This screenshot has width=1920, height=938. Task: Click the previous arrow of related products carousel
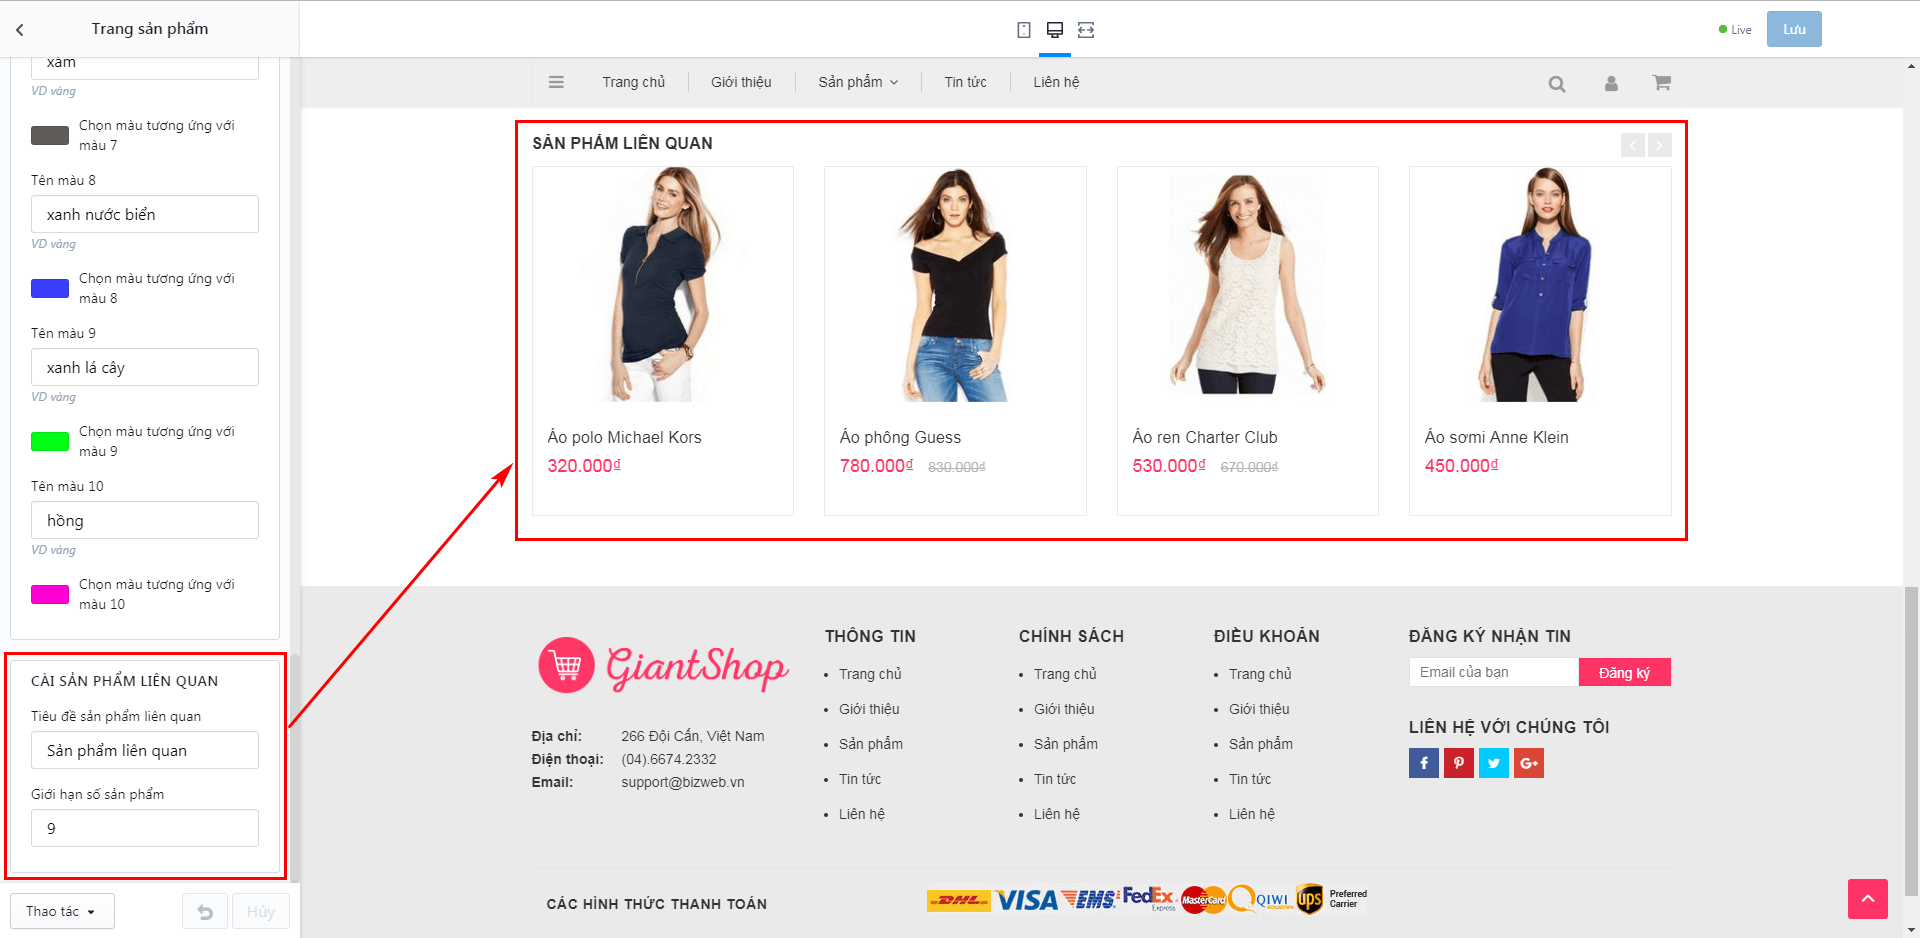click(1633, 145)
